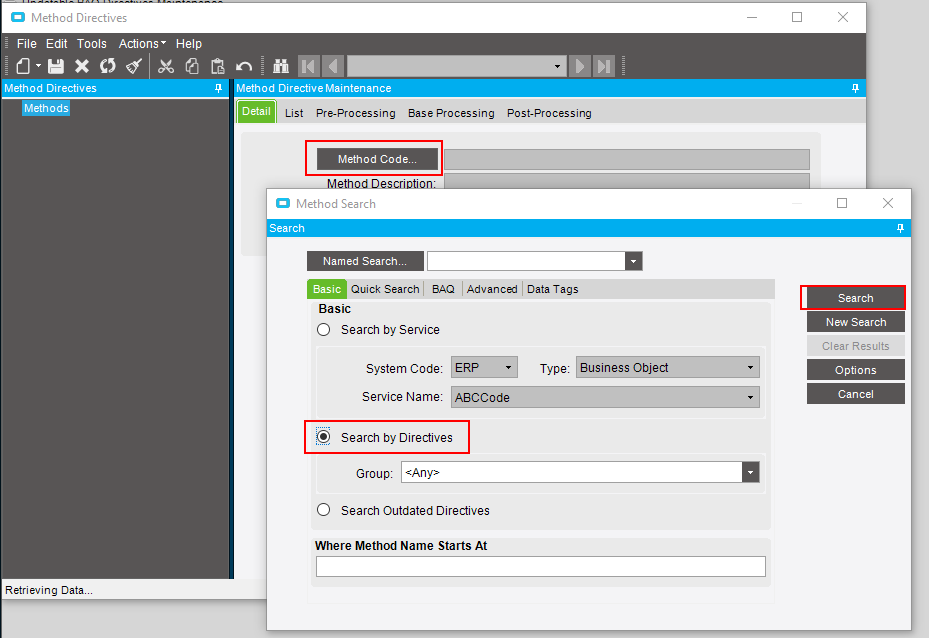Click the Delete X toolbar icon

[82, 66]
